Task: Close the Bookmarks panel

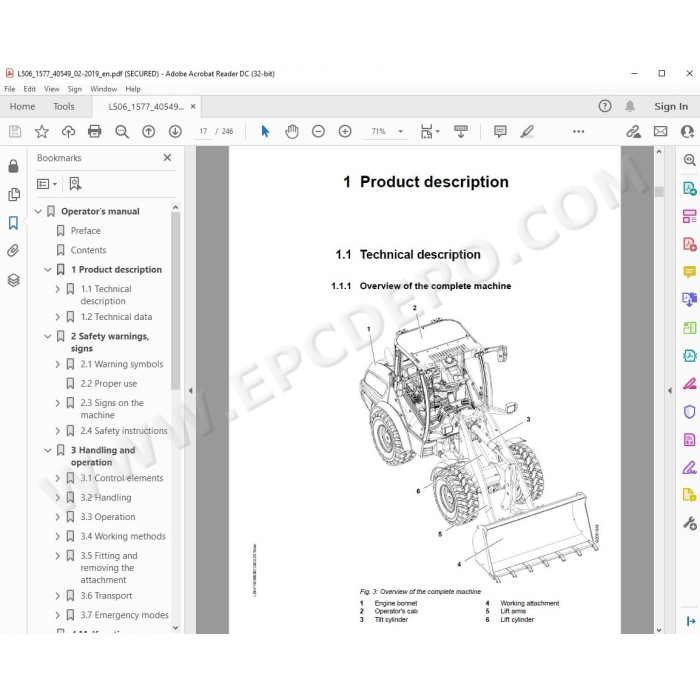Action: point(167,158)
